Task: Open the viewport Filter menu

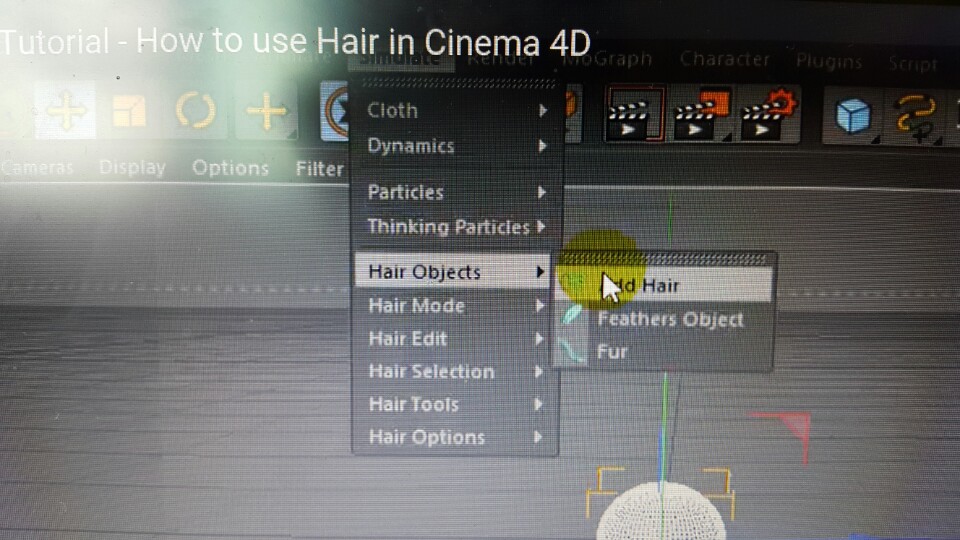Action: click(320, 168)
